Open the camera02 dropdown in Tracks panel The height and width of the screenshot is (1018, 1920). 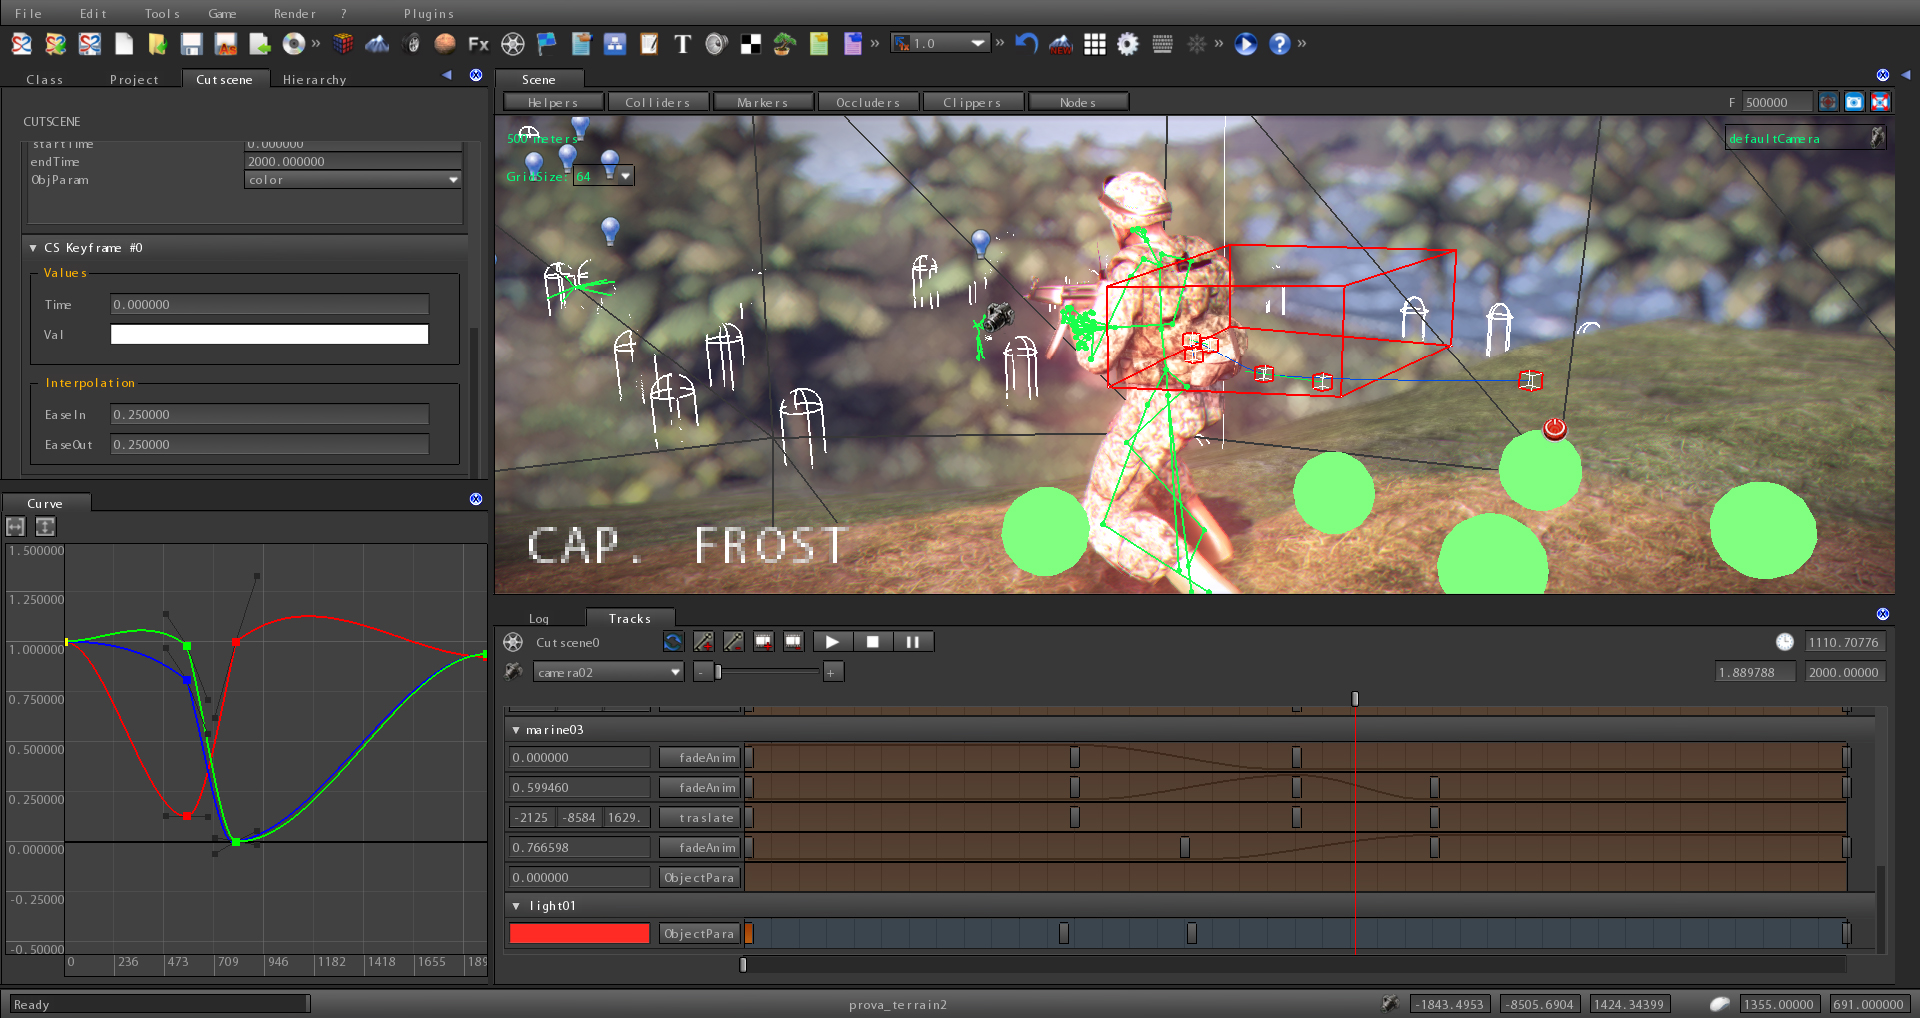pyautogui.click(x=607, y=671)
